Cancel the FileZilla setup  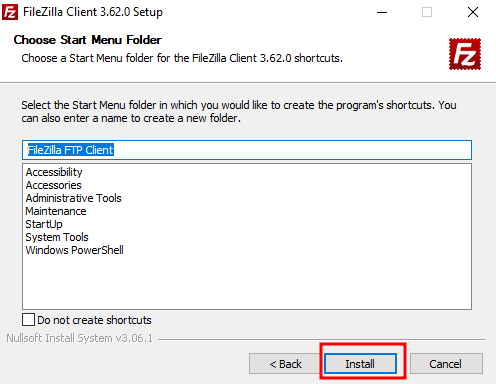(x=446, y=364)
